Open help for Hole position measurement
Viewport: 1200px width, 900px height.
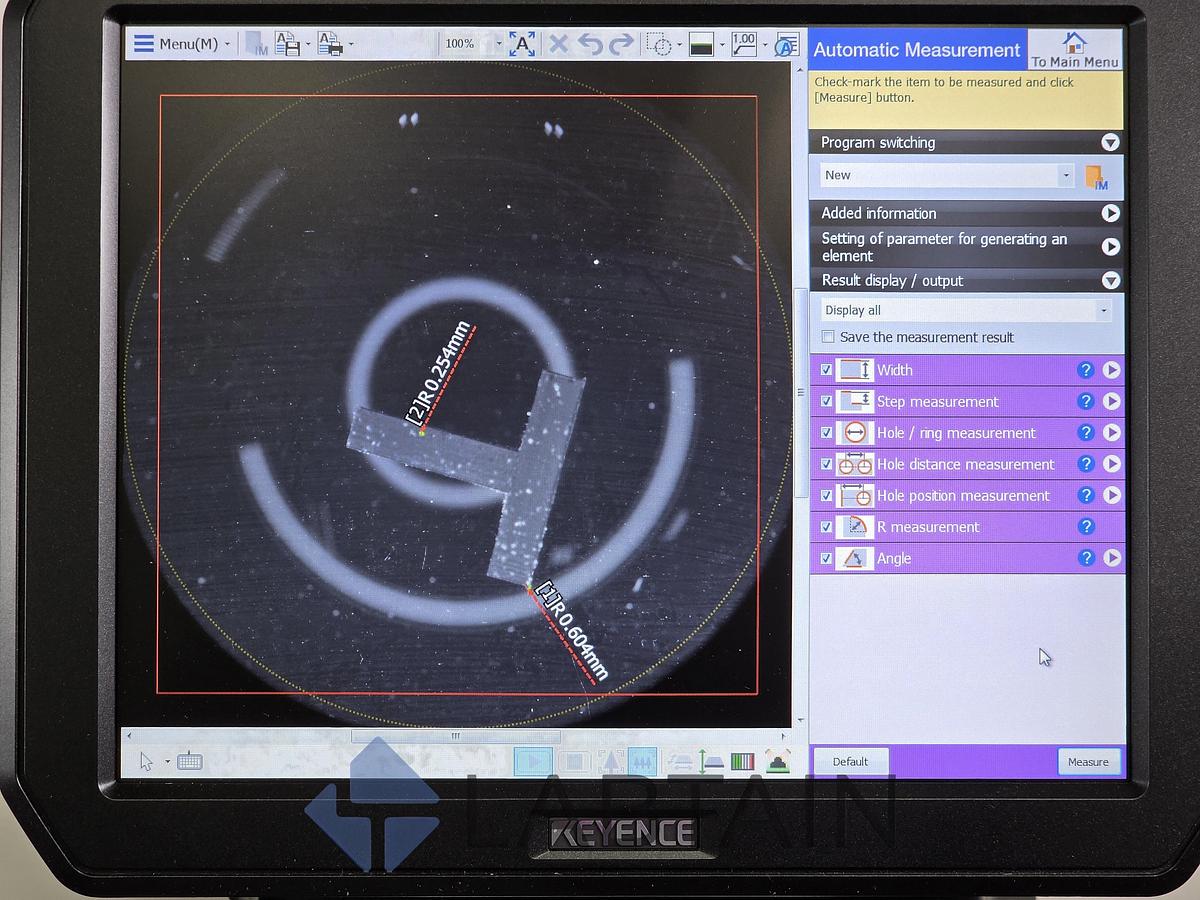click(1086, 495)
